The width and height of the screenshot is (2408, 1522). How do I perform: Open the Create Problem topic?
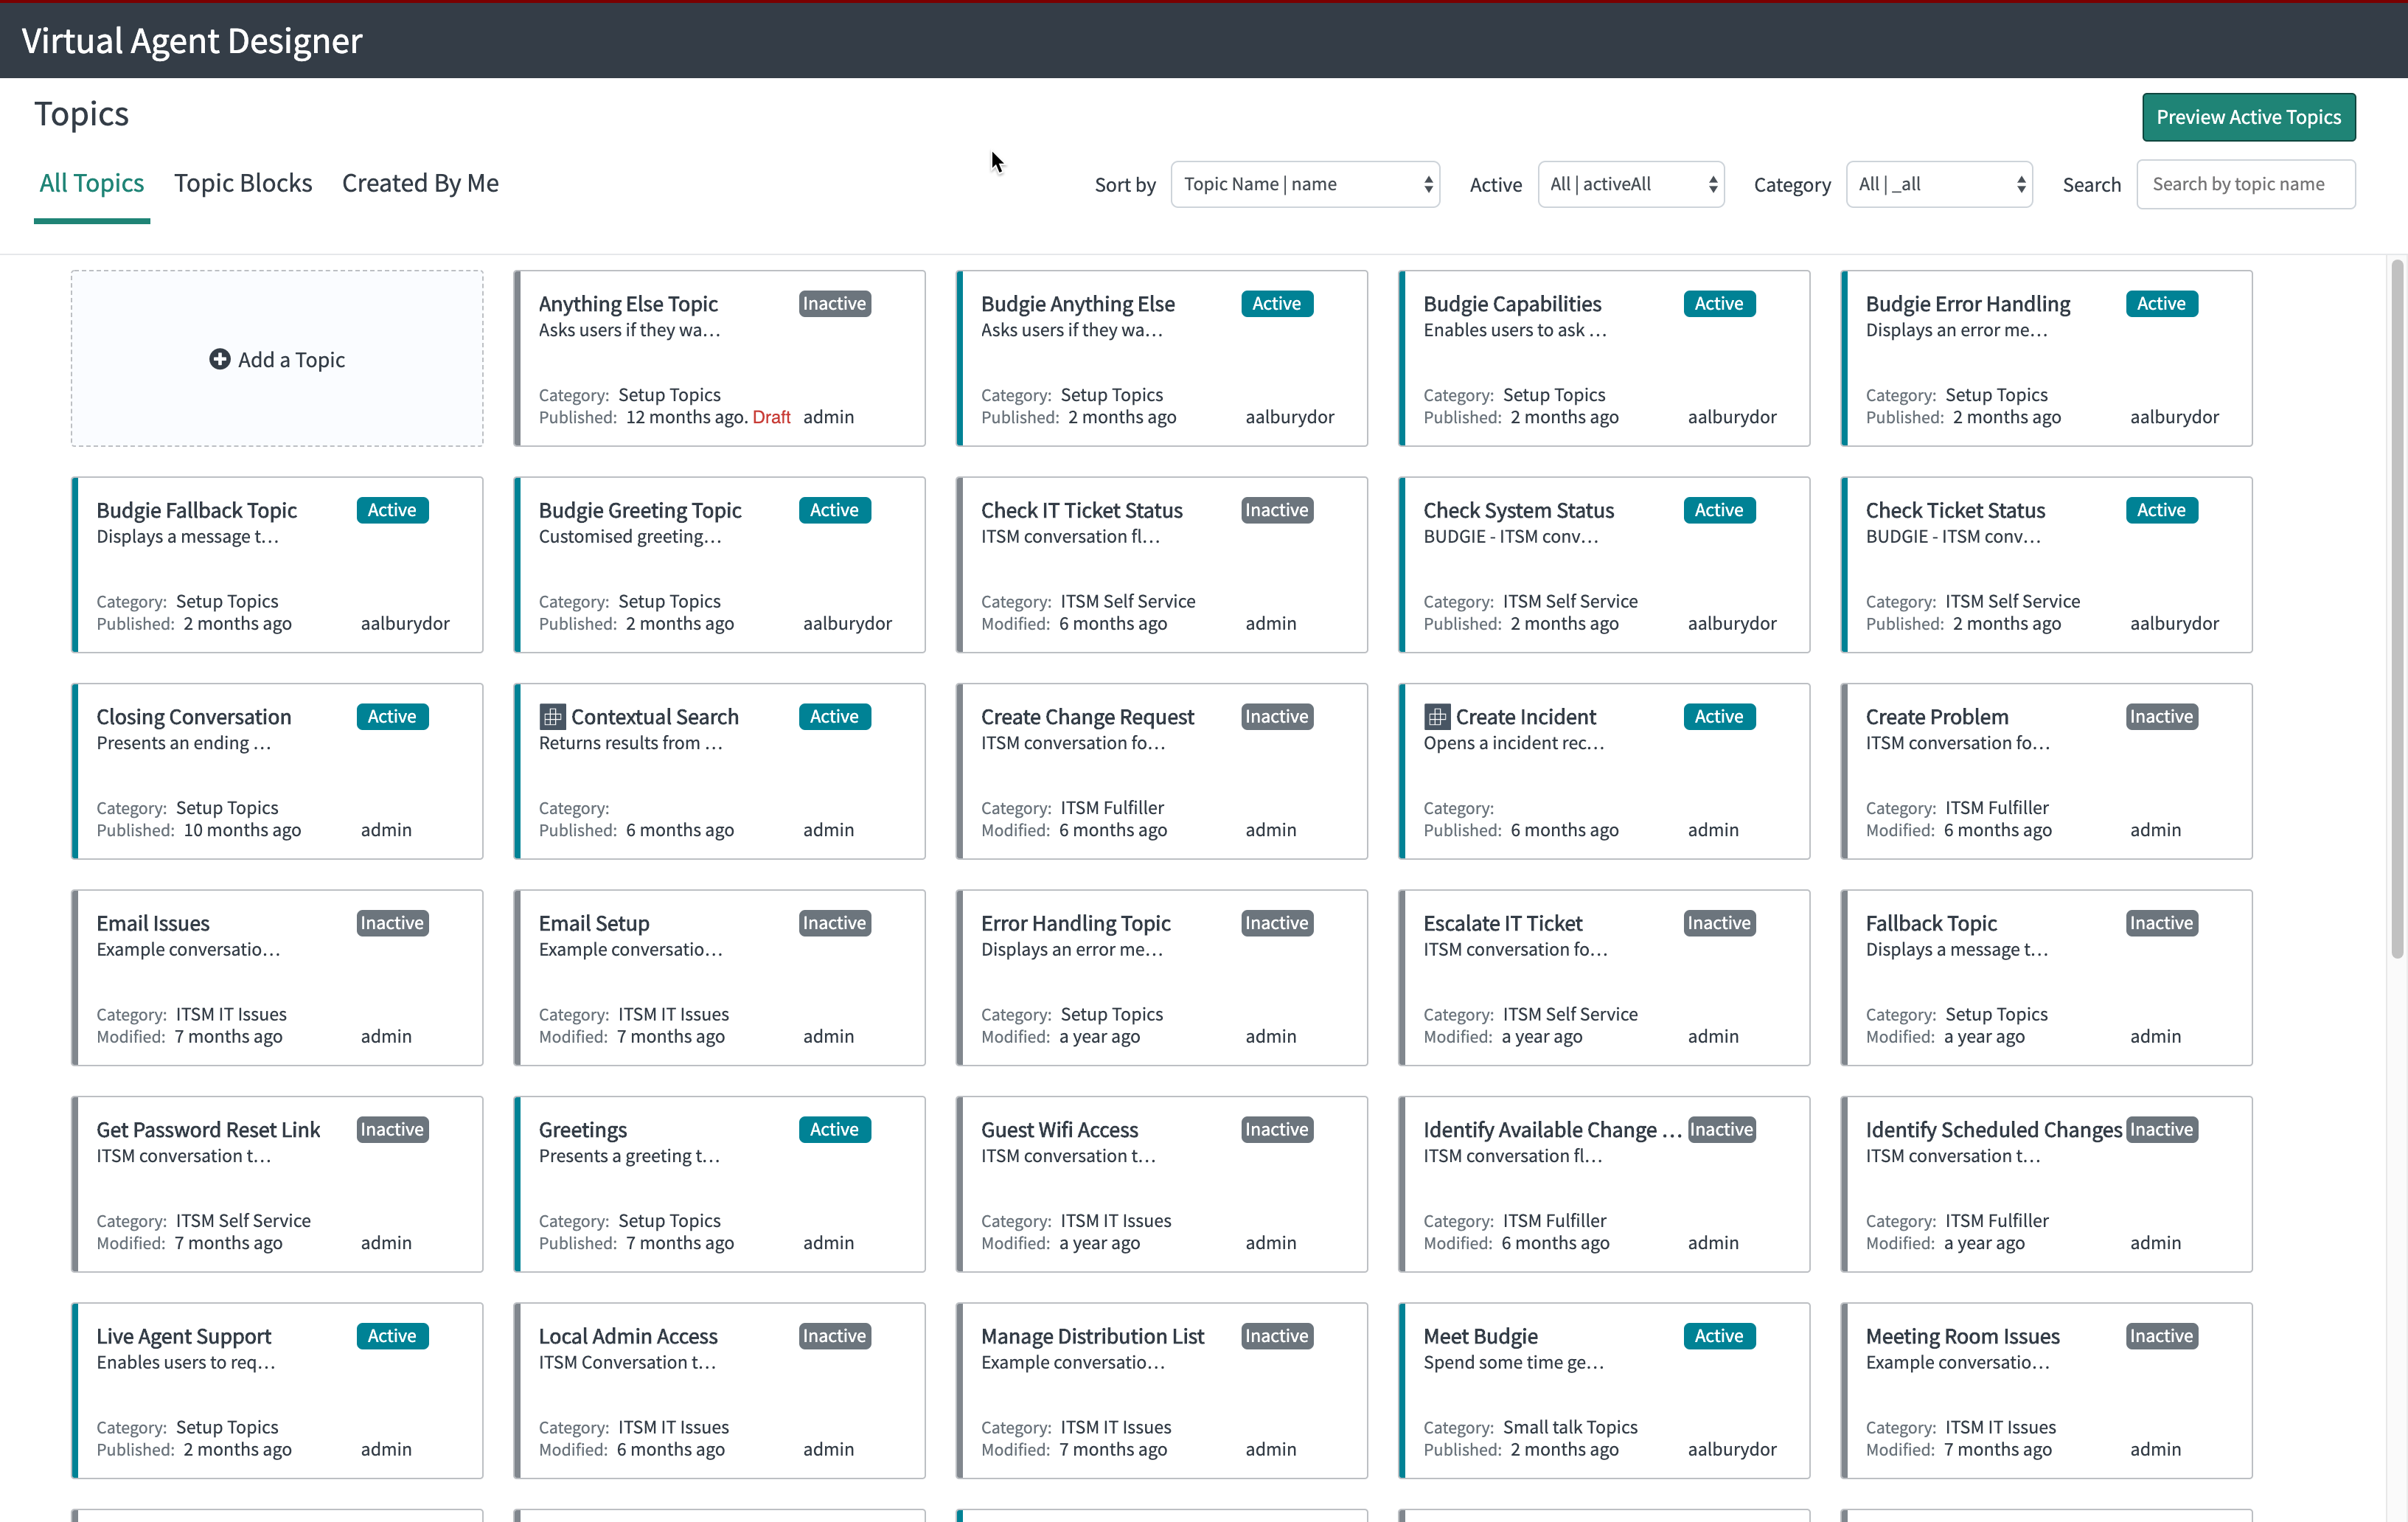click(2046, 772)
